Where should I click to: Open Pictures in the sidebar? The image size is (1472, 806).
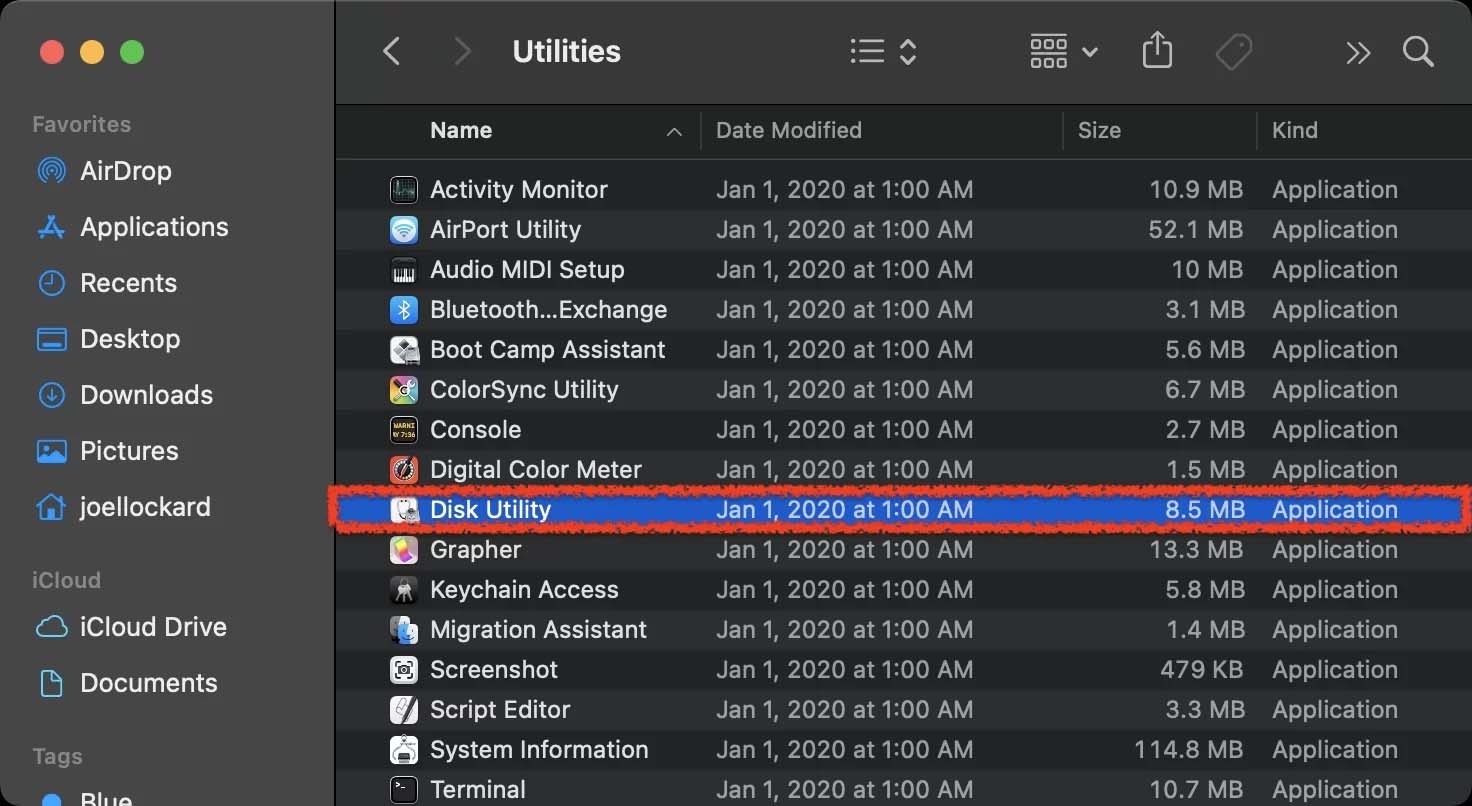107,451
